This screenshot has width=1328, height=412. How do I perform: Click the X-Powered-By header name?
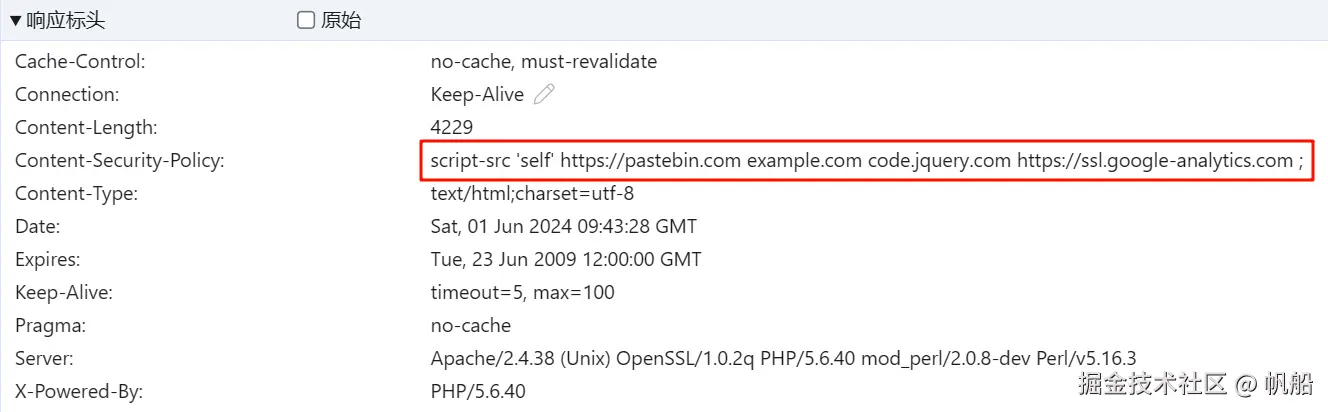click(x=79, y=391)
